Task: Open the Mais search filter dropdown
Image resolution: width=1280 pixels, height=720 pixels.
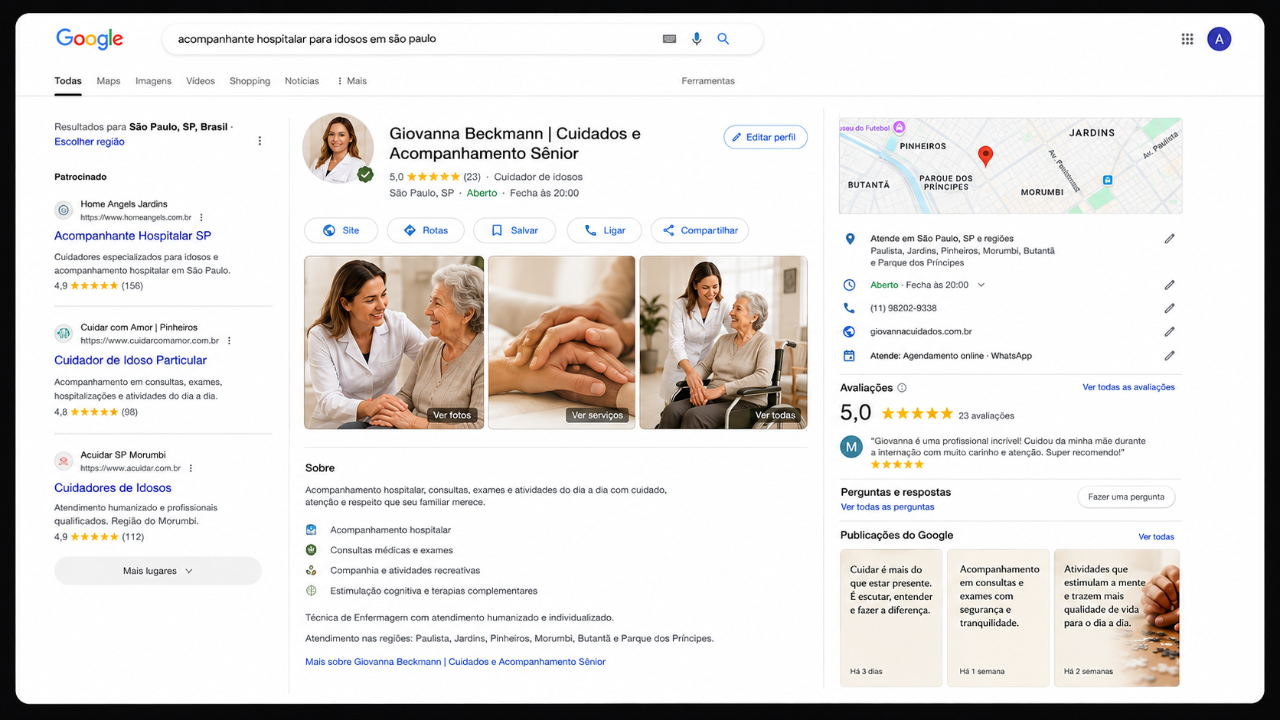Action: point(351,81)
